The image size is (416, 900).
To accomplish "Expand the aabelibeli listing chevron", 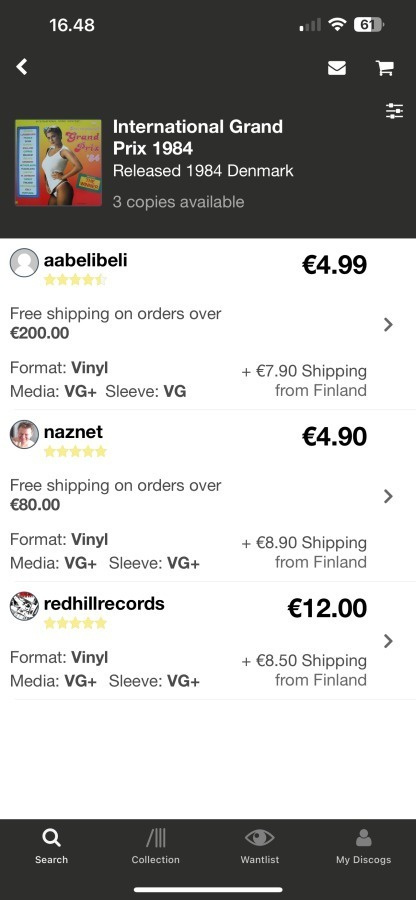I will (388, 325).
